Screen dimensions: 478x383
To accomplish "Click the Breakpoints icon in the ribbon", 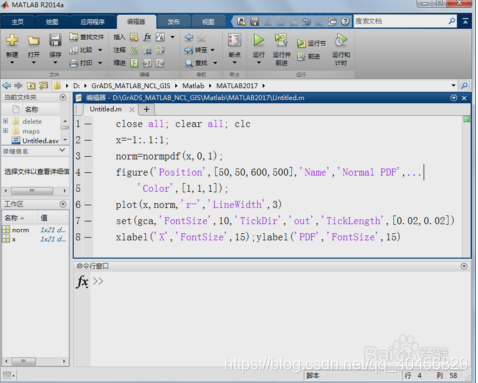I will point(234,40).
